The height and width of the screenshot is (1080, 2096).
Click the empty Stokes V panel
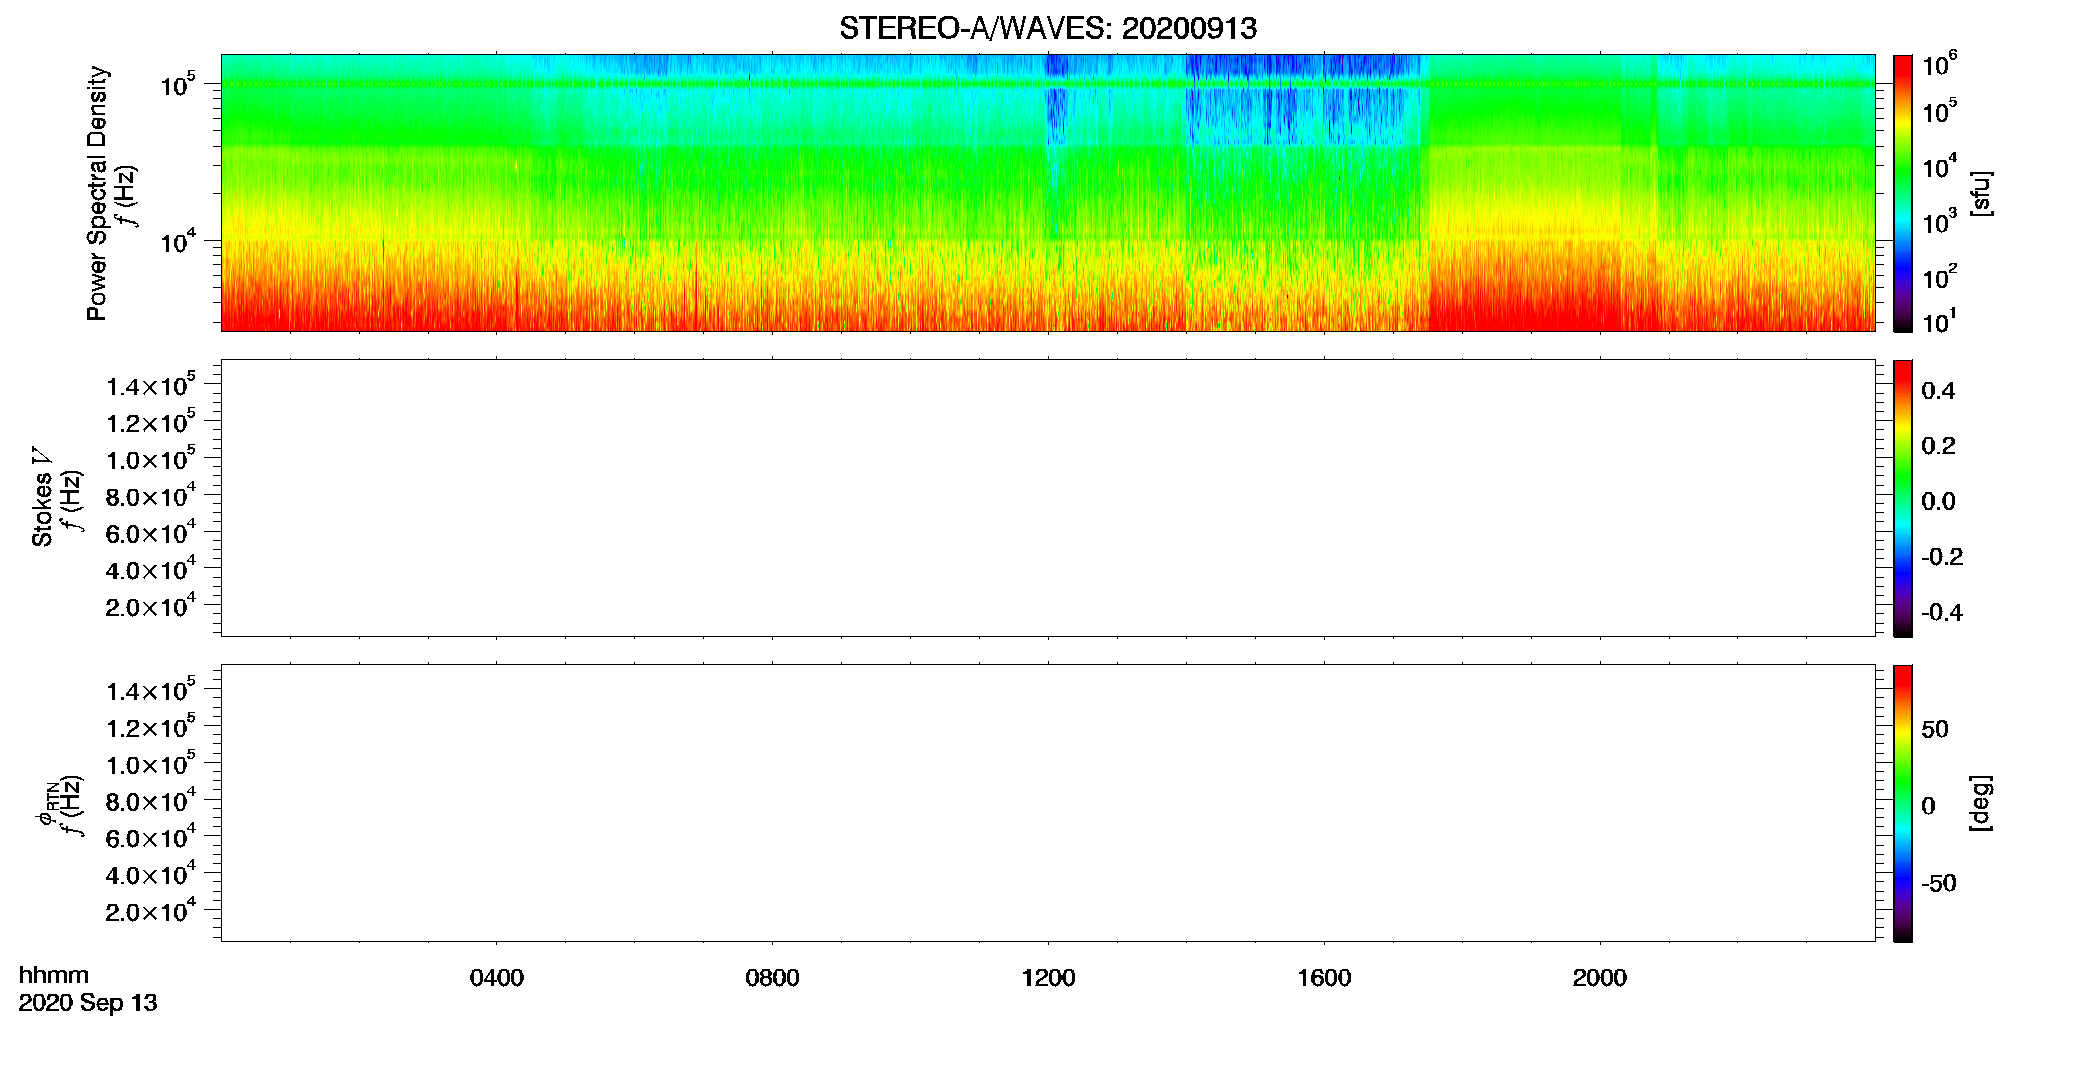[1048, 498]
